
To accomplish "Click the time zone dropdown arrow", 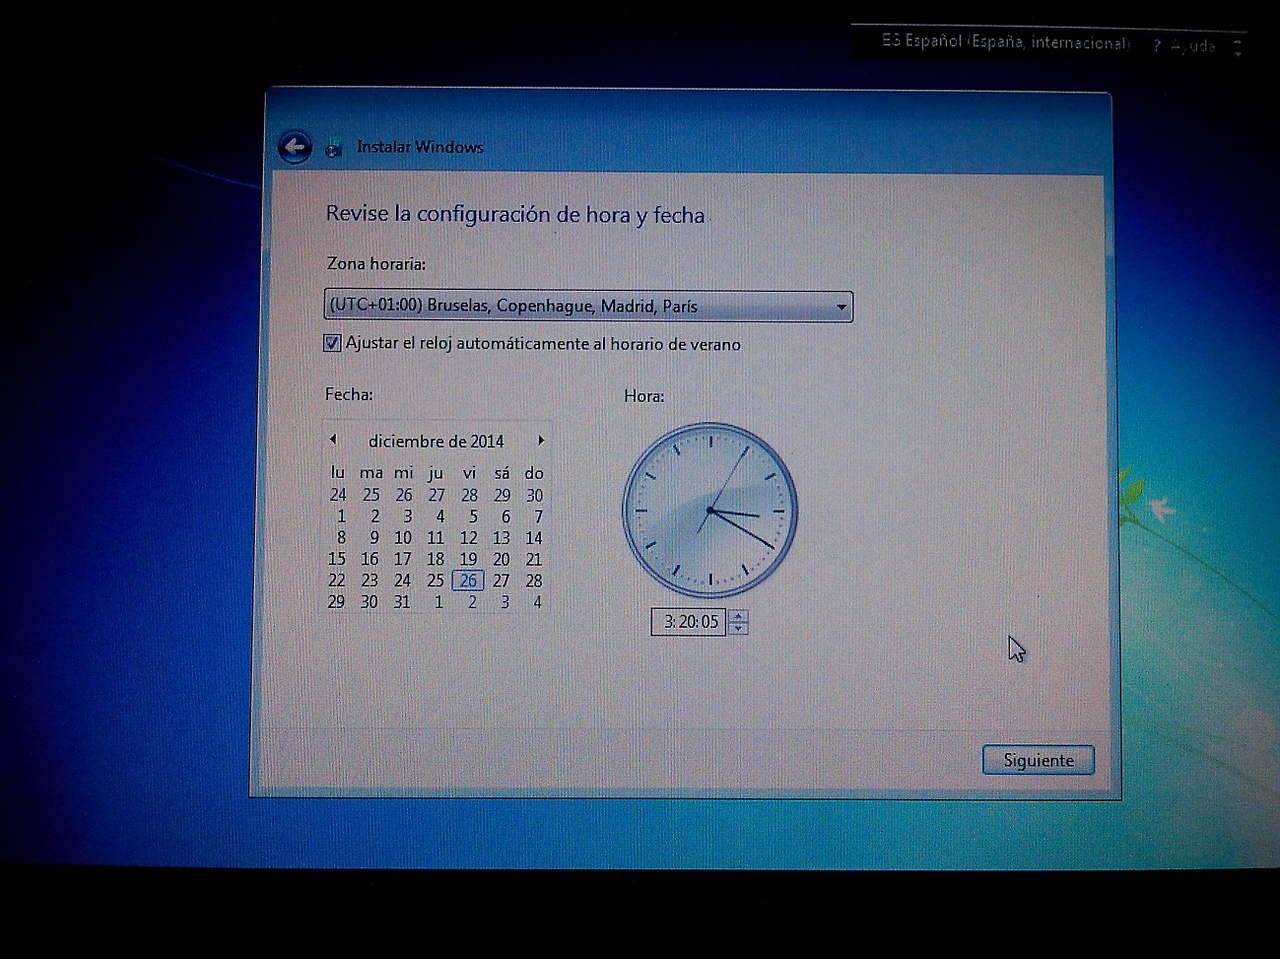I will pyautogui.click(x=841, y=307).
